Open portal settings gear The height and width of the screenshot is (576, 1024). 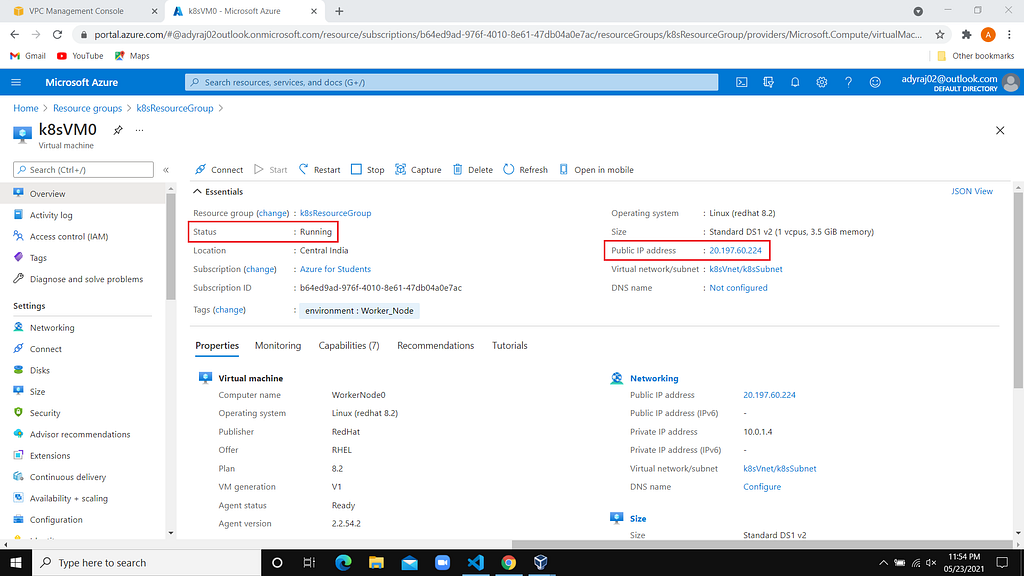click(822, 82)
